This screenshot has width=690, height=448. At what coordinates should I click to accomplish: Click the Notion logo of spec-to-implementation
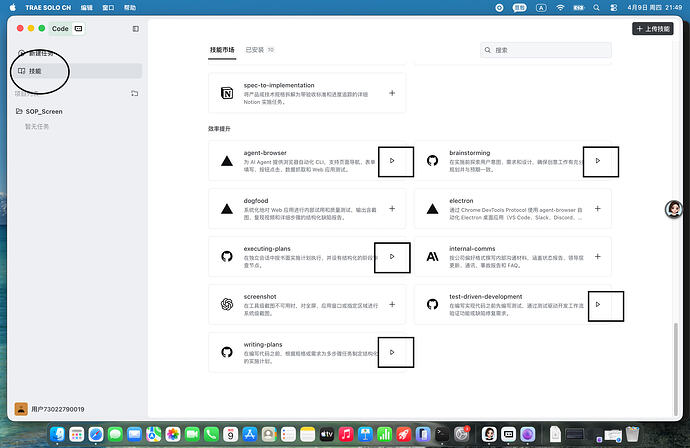(x=227, y=93)
